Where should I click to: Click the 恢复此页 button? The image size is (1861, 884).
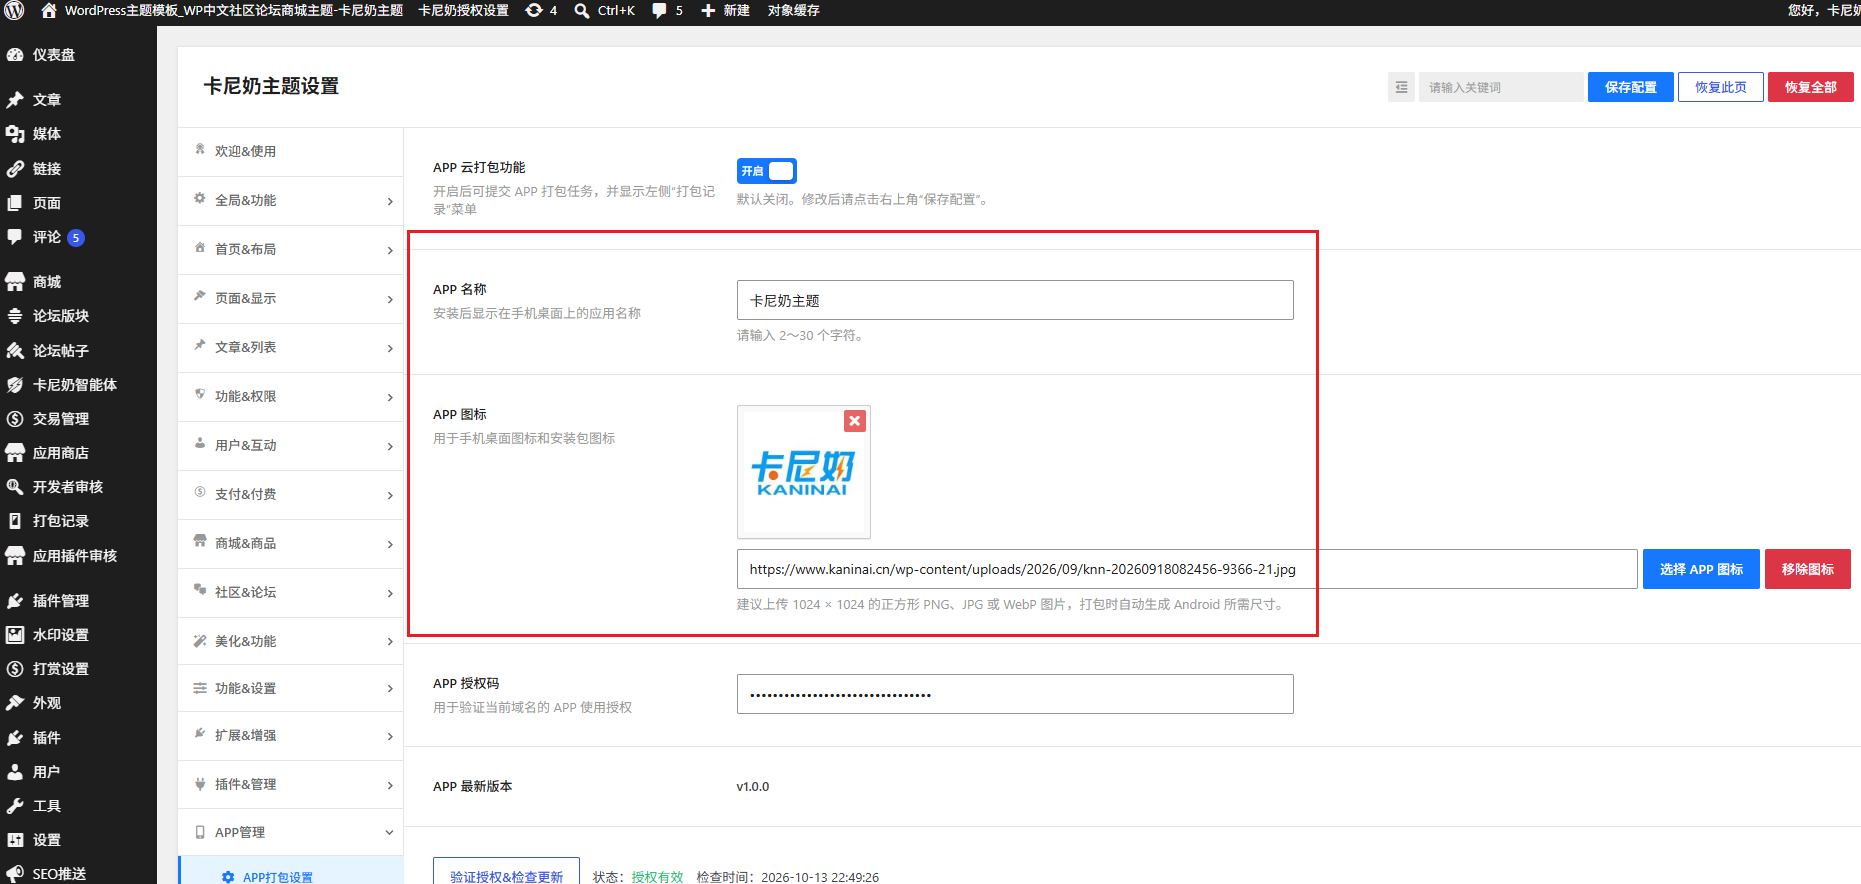tap(1721, 87)
